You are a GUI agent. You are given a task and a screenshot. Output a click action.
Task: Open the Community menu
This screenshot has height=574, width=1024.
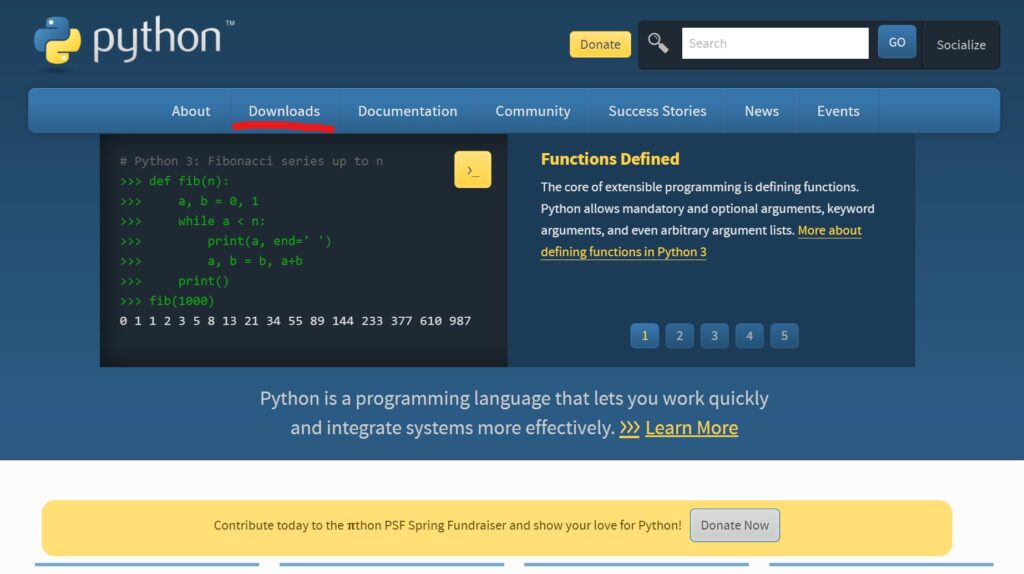533,111
